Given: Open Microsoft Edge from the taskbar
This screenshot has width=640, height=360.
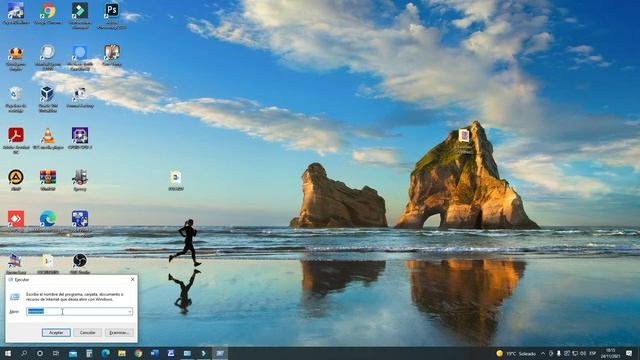Looking at the screenshot, I should click(105, 353).
